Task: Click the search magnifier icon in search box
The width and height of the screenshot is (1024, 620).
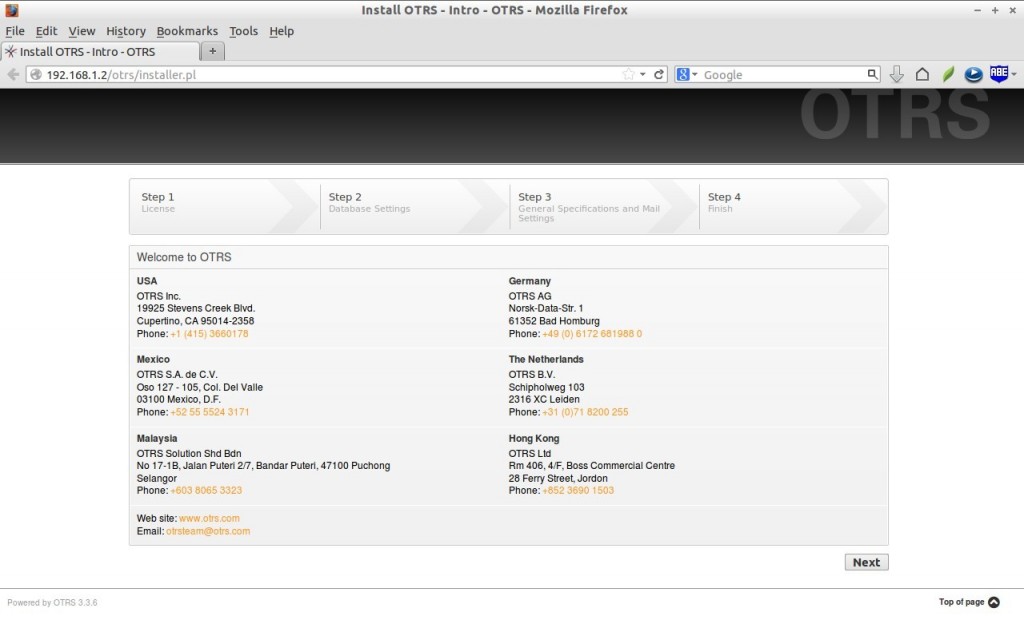Action: pos(872,75)
